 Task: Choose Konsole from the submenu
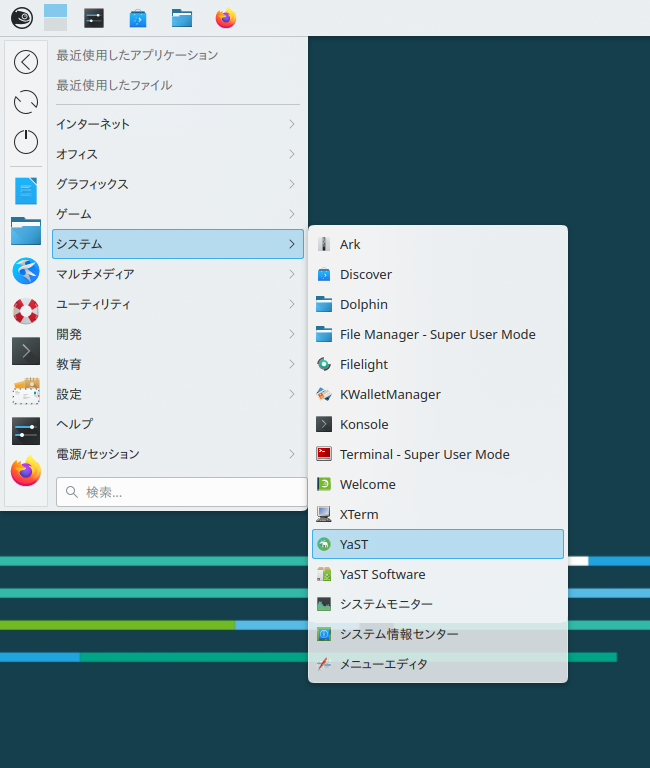438,424
